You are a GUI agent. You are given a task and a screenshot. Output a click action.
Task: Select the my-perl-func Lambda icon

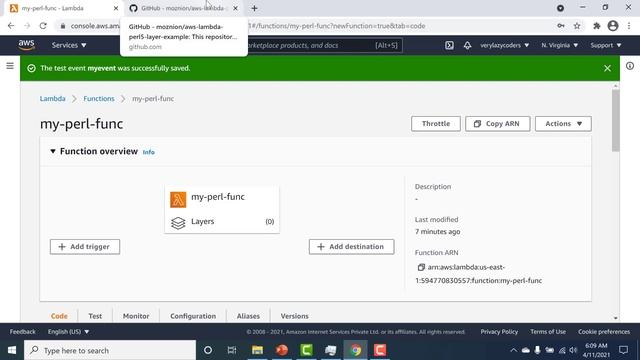point(178,200)
